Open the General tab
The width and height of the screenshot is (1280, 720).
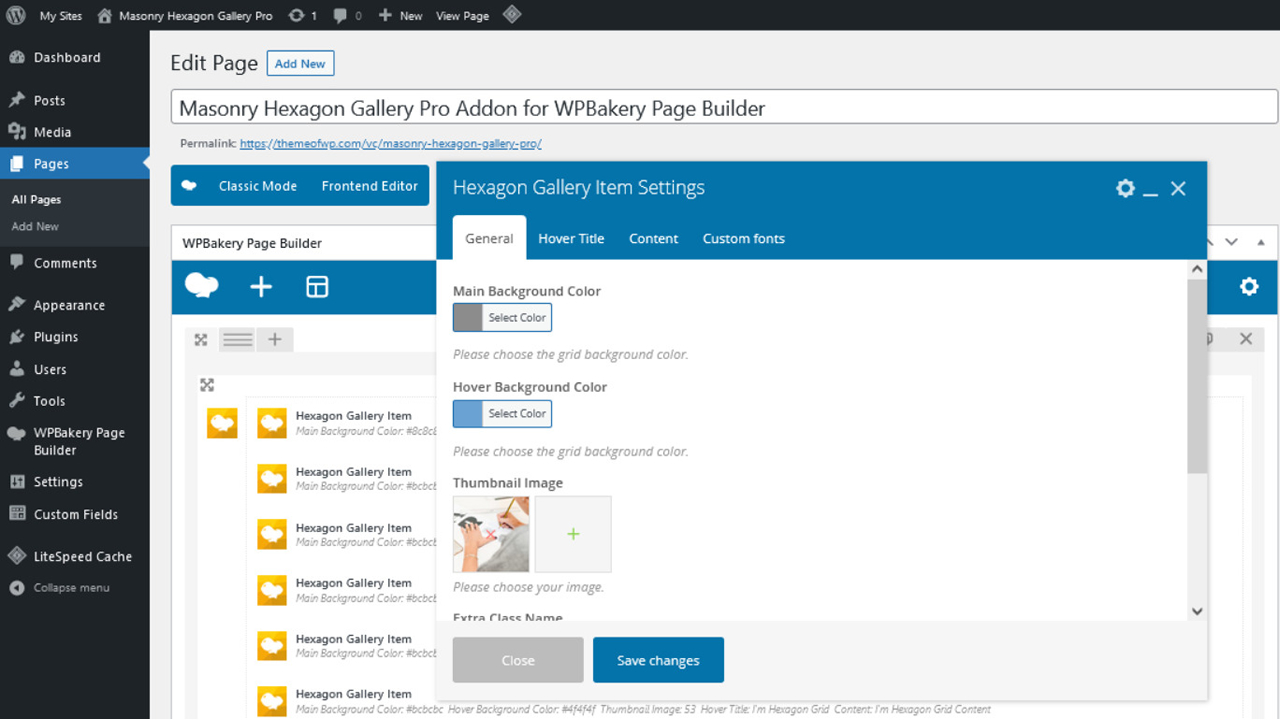[x=489, y=238]
